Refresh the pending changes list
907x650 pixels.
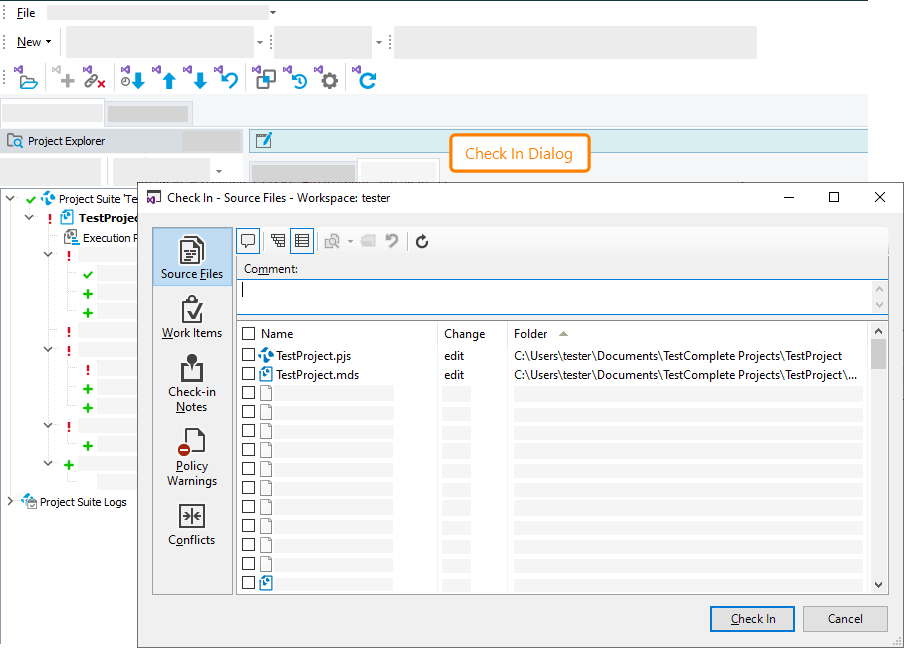[x=421, y=240]
